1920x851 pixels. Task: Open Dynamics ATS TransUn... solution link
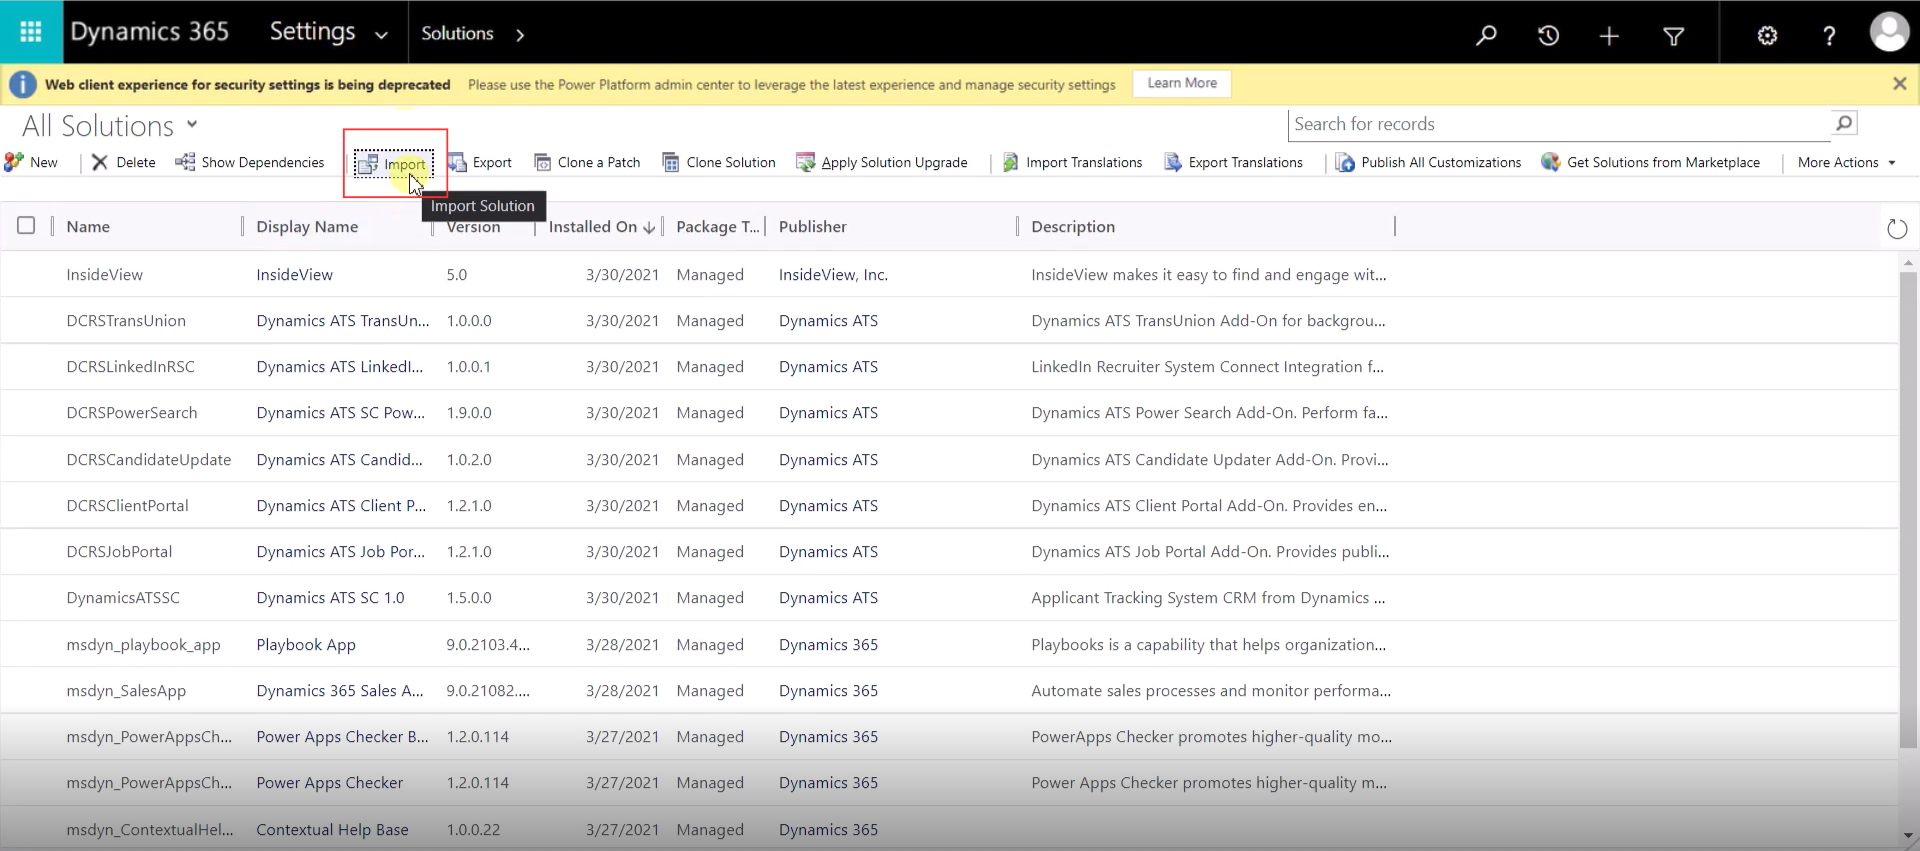click(342, 321)
